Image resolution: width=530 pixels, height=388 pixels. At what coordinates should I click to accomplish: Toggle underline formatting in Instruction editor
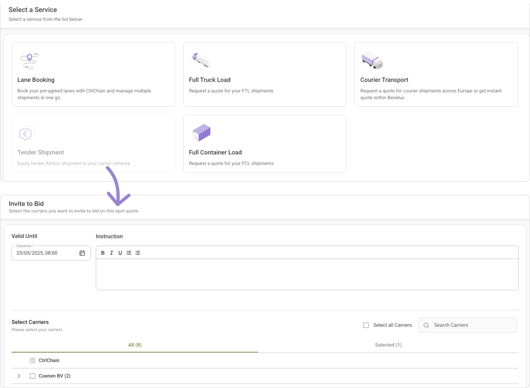click(120, 253)
